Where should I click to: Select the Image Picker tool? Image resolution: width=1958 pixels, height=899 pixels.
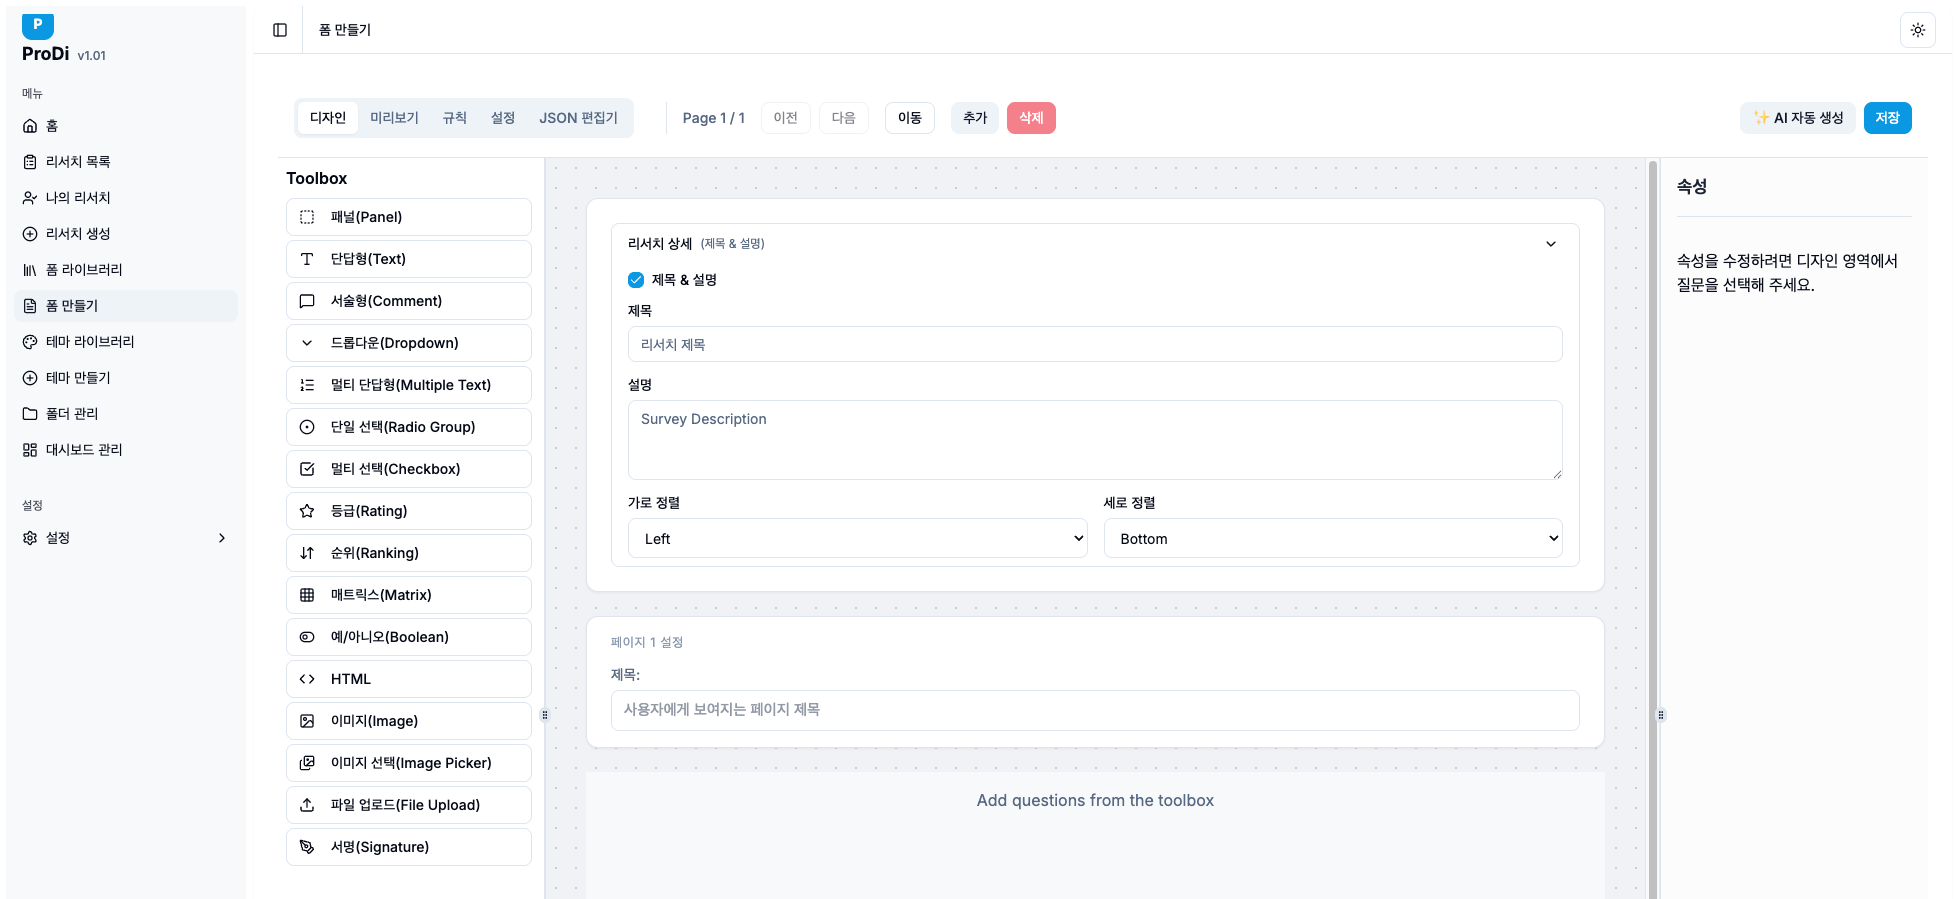408,763
